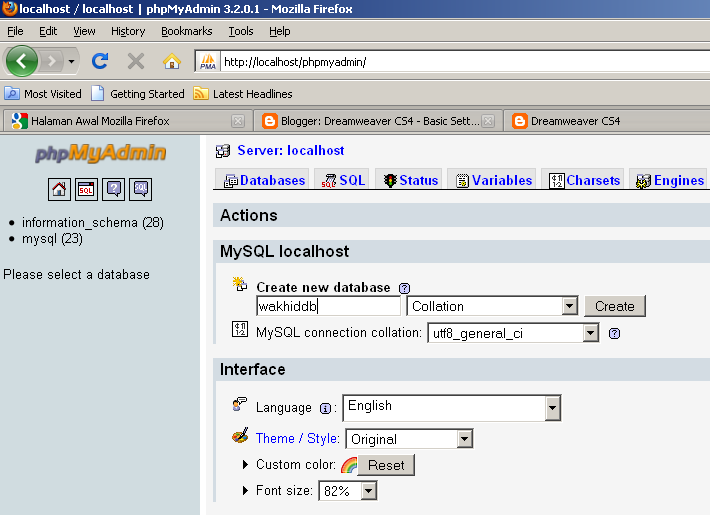Viewport: 710px width, 515px height.
Task: Open the SQL query window icon in sidebar
Action: tap(86, 189)
